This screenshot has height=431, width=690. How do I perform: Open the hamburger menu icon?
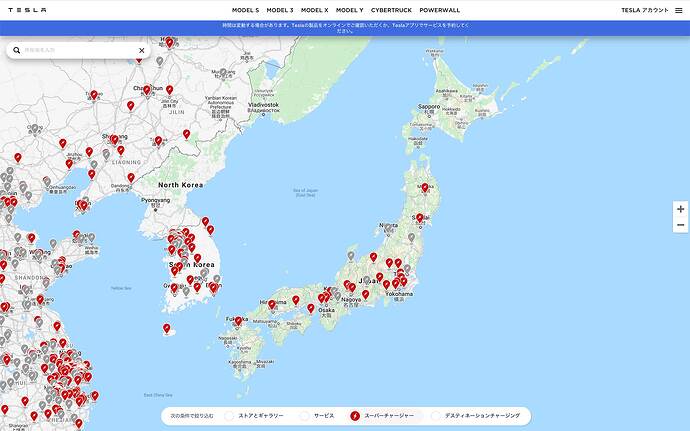tap(679, 10)
